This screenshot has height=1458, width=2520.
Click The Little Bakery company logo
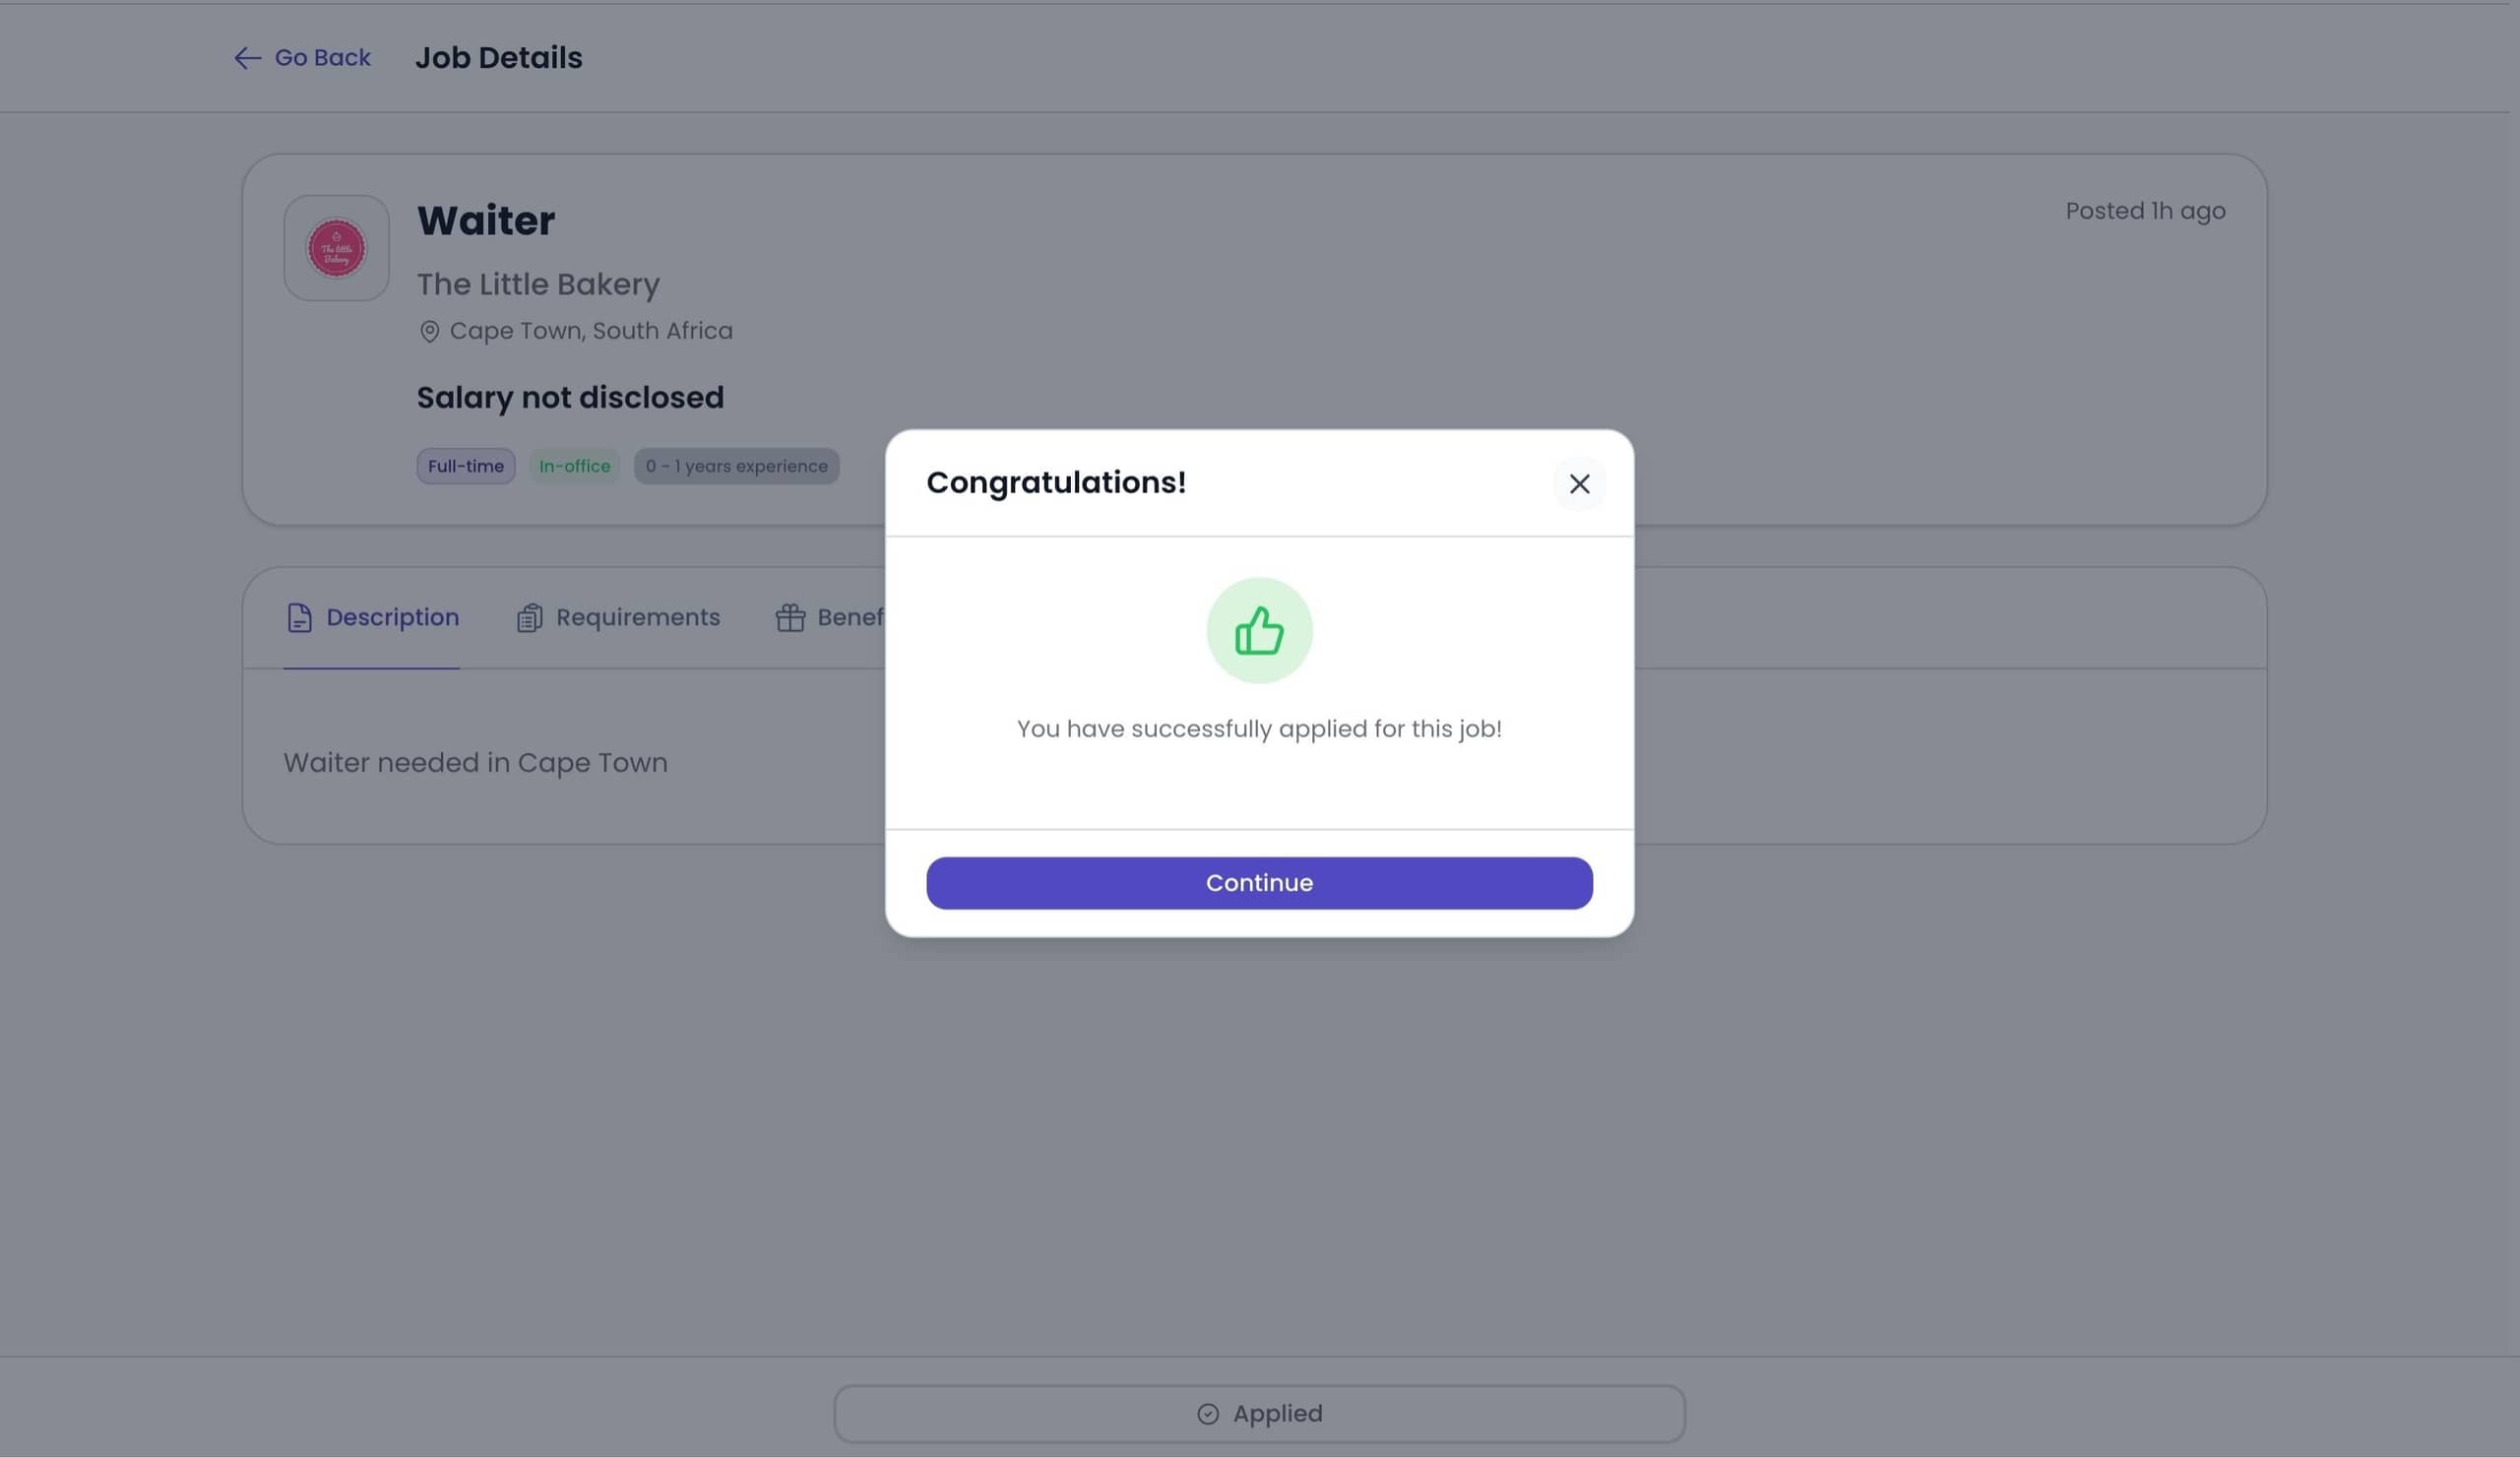coord(336,248)
